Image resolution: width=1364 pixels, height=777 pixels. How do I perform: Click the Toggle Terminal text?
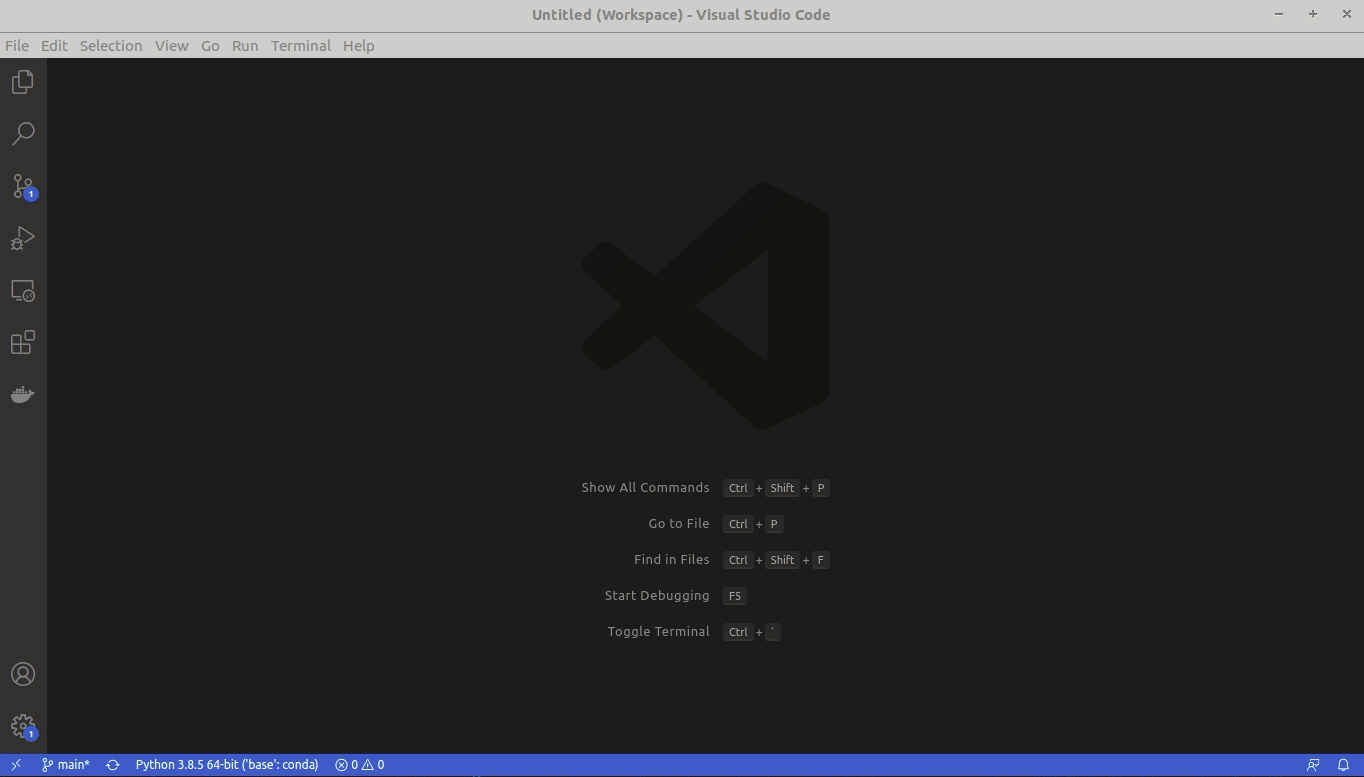(x=659, y=632)
